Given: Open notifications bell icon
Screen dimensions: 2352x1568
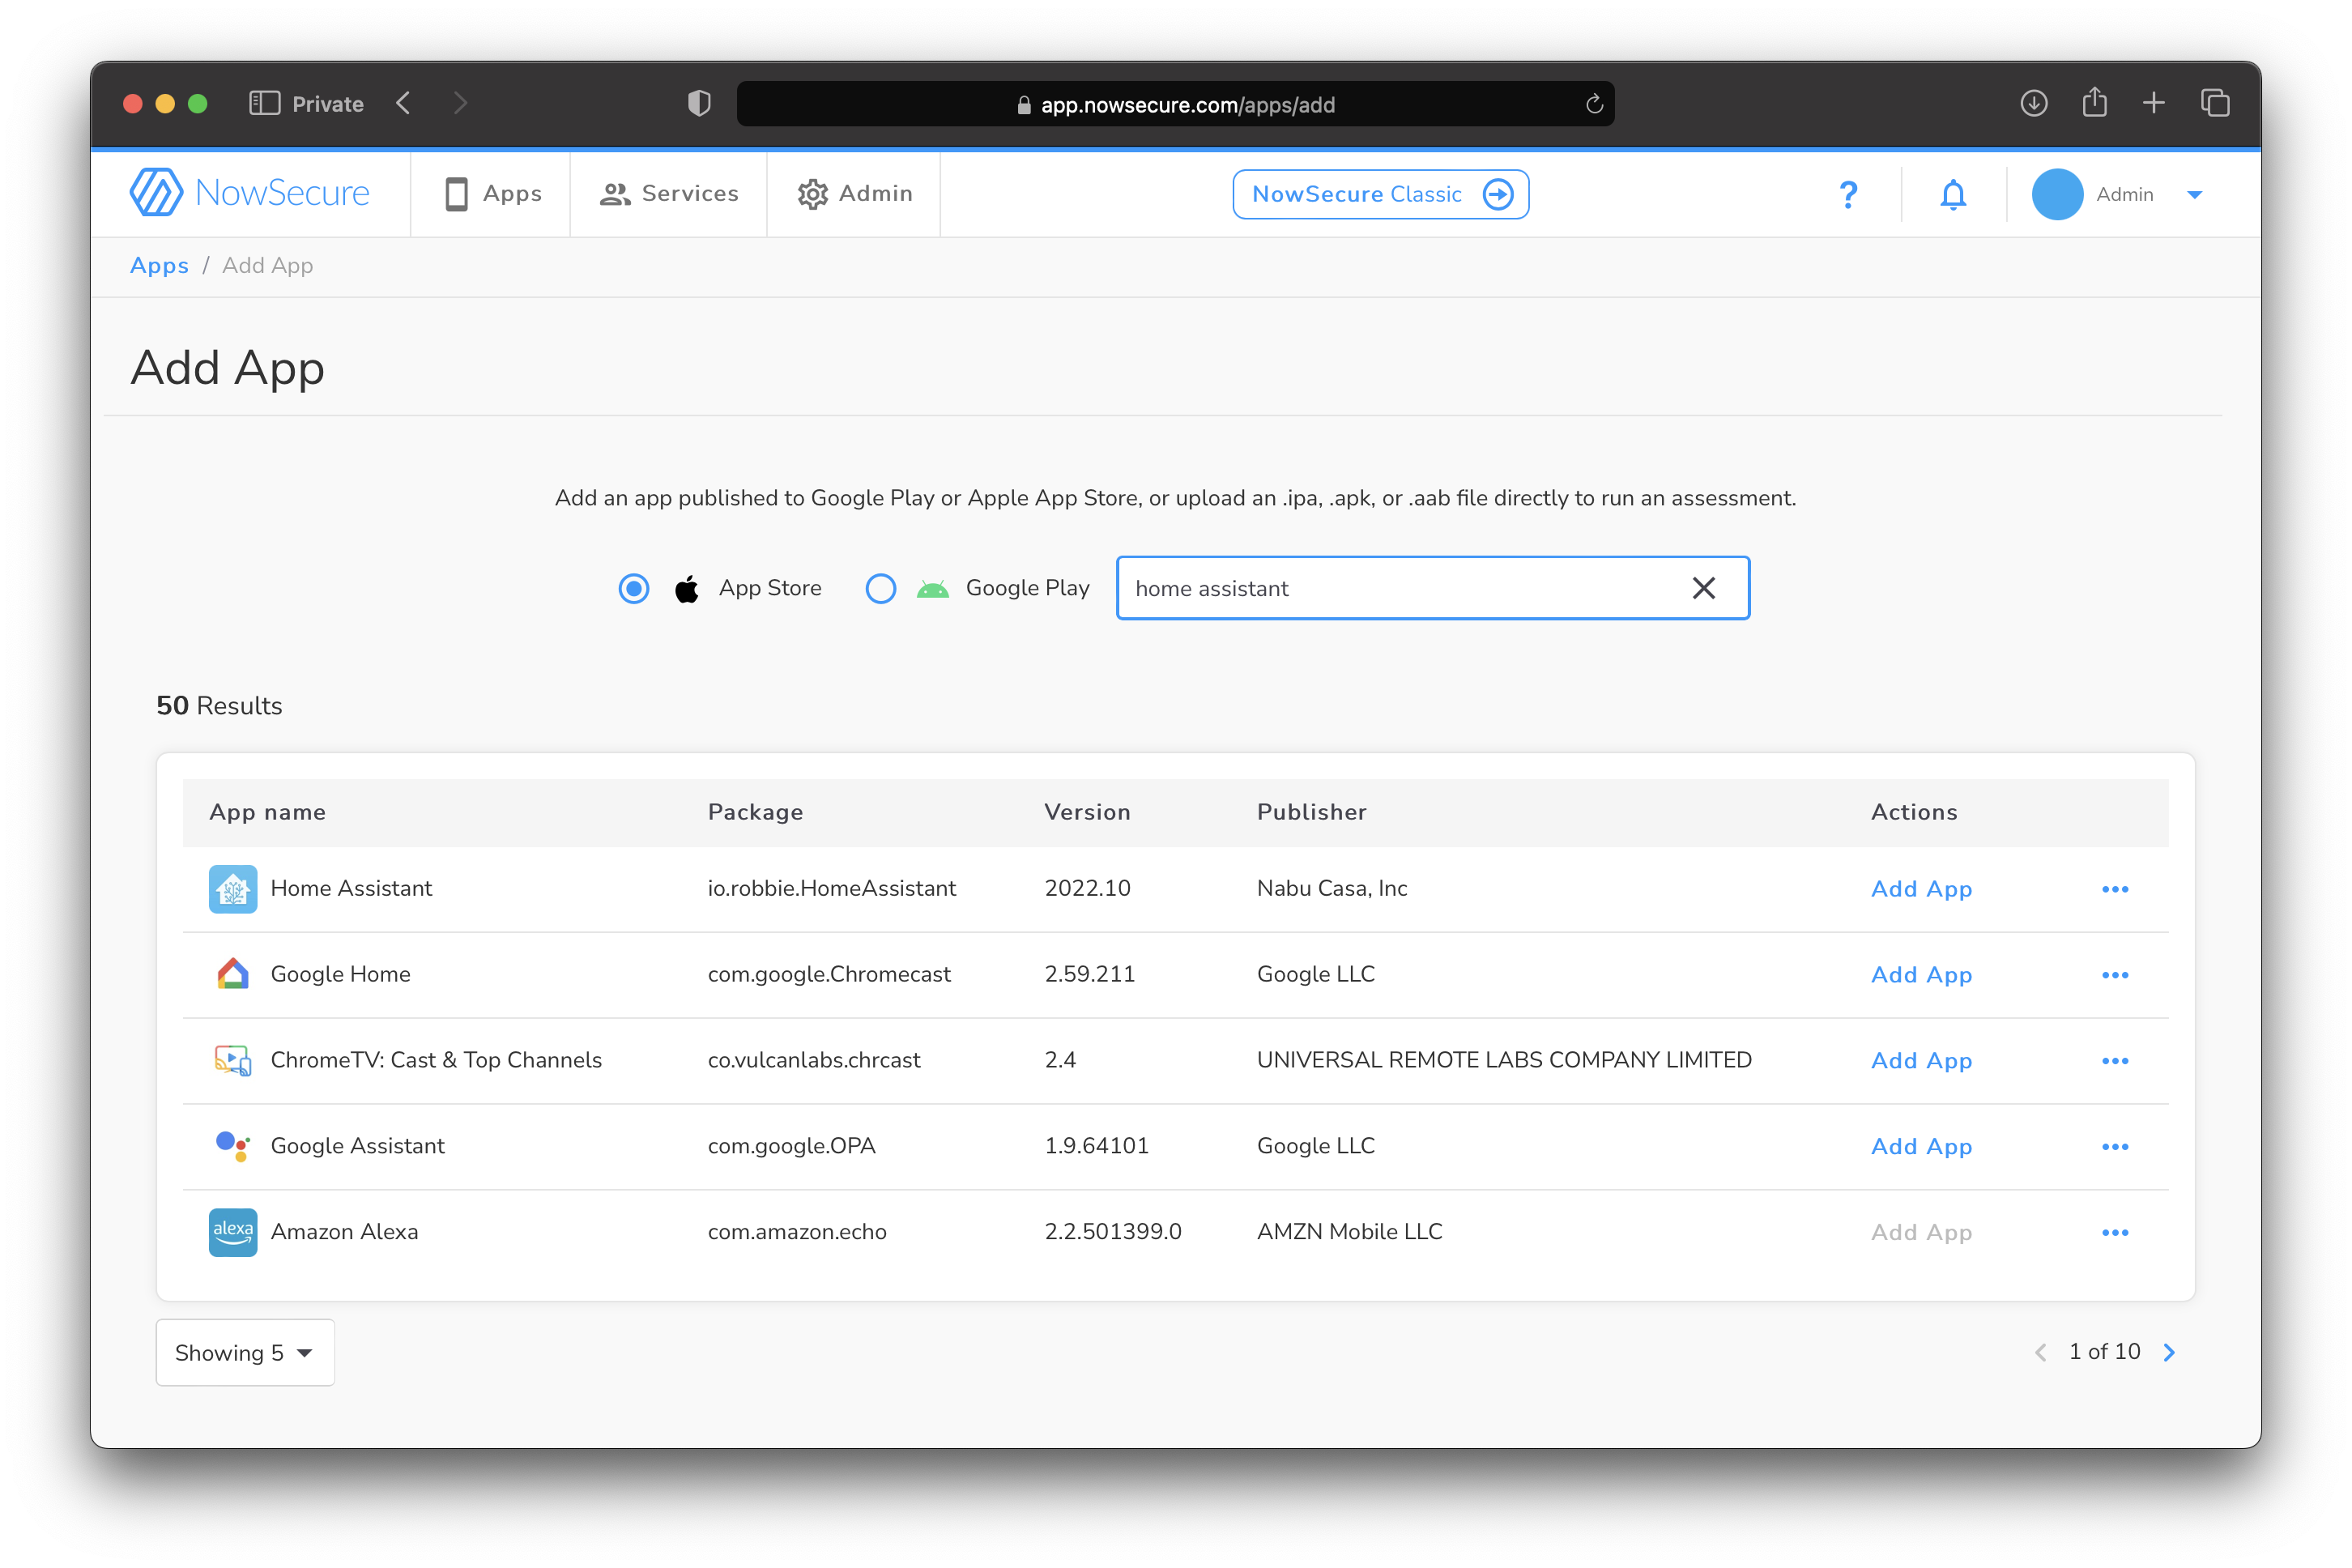Looking at the screenshot, I should coord(1952,194).
